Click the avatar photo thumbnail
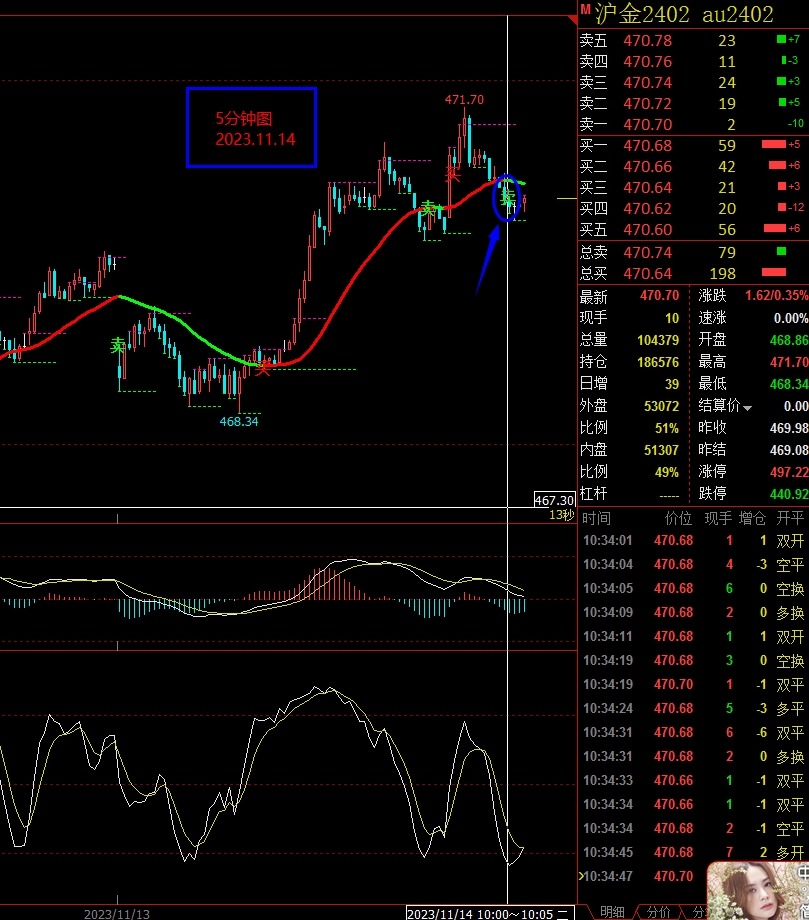This screenshot has height=920, width=809. pos(758,891)
